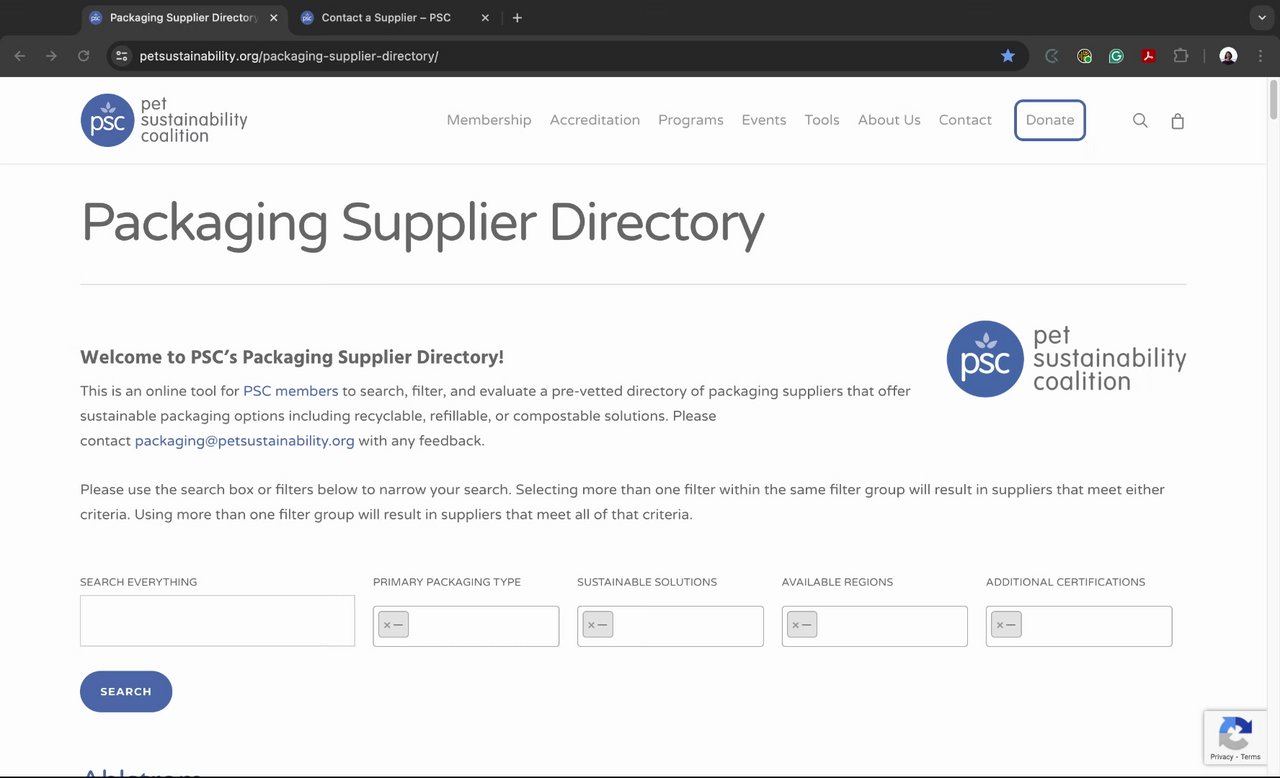The image size is (1280, 778).
Task: Click the blue Search button
Action: 126,692
